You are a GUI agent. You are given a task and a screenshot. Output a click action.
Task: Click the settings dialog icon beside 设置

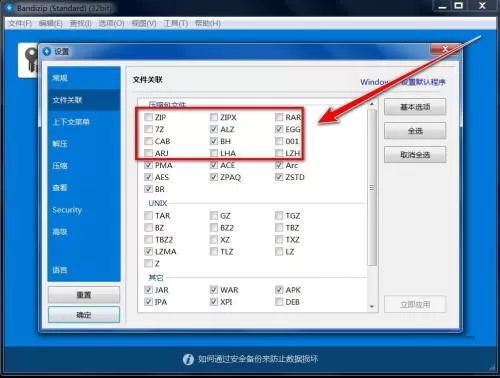coord(46,51)
